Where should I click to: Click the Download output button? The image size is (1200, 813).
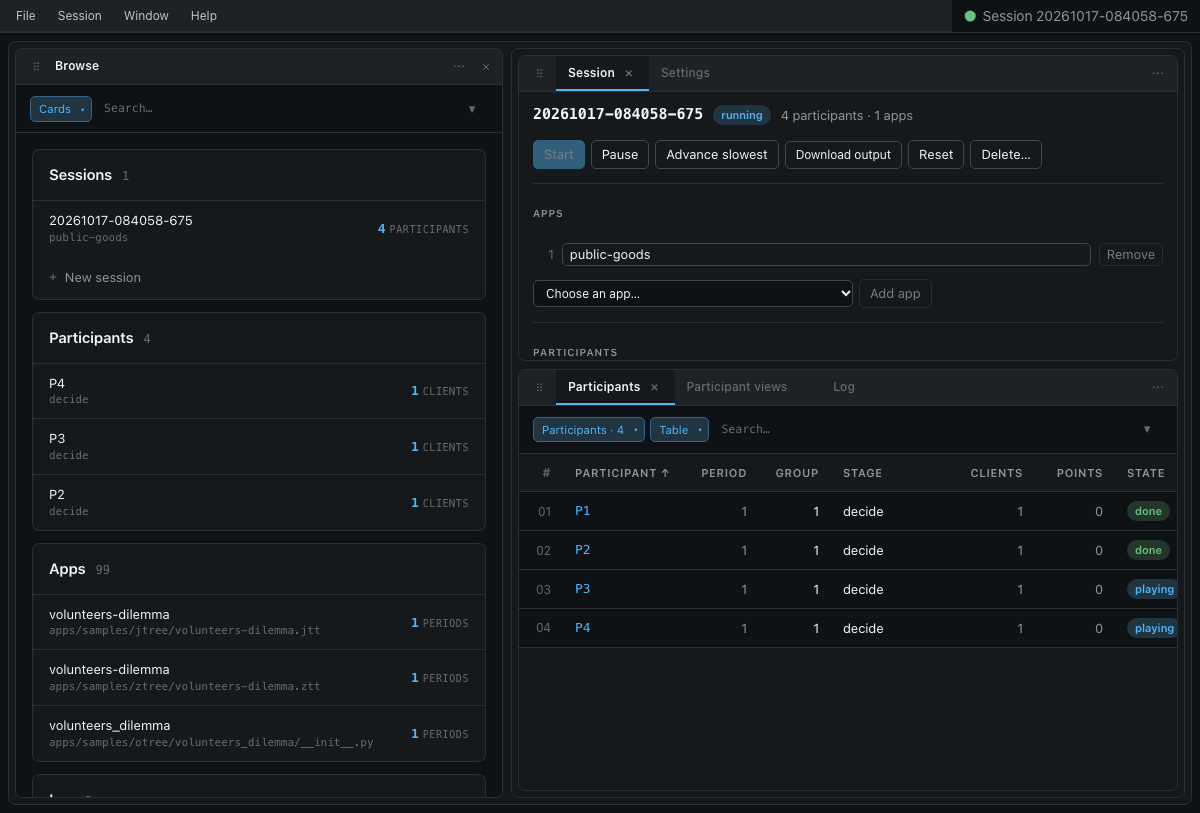844,154
